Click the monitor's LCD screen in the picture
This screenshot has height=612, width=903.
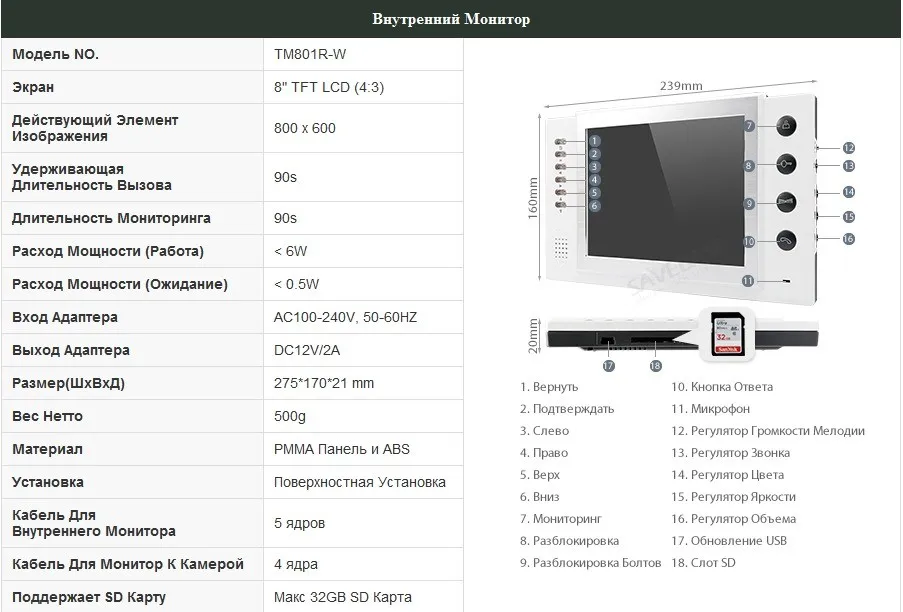click(x=665, y=190)
